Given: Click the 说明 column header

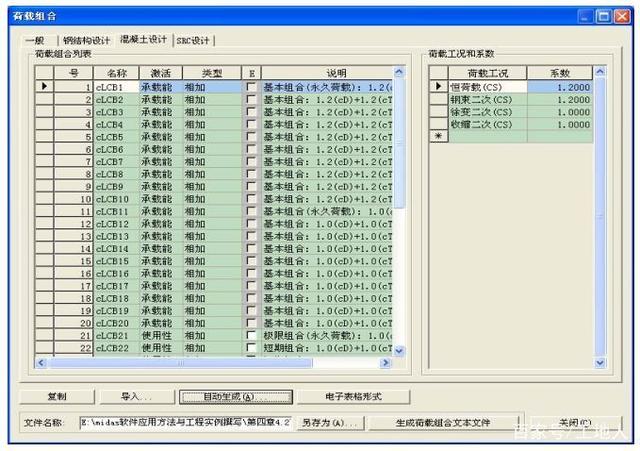Looking at the screenshot, I should 327,73.
